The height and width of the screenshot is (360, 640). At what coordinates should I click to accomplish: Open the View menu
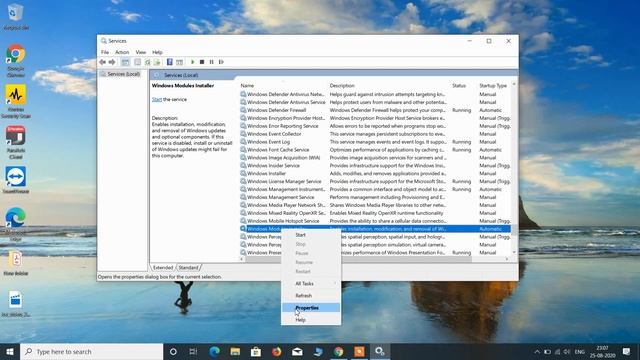click(x=141, y=52)
